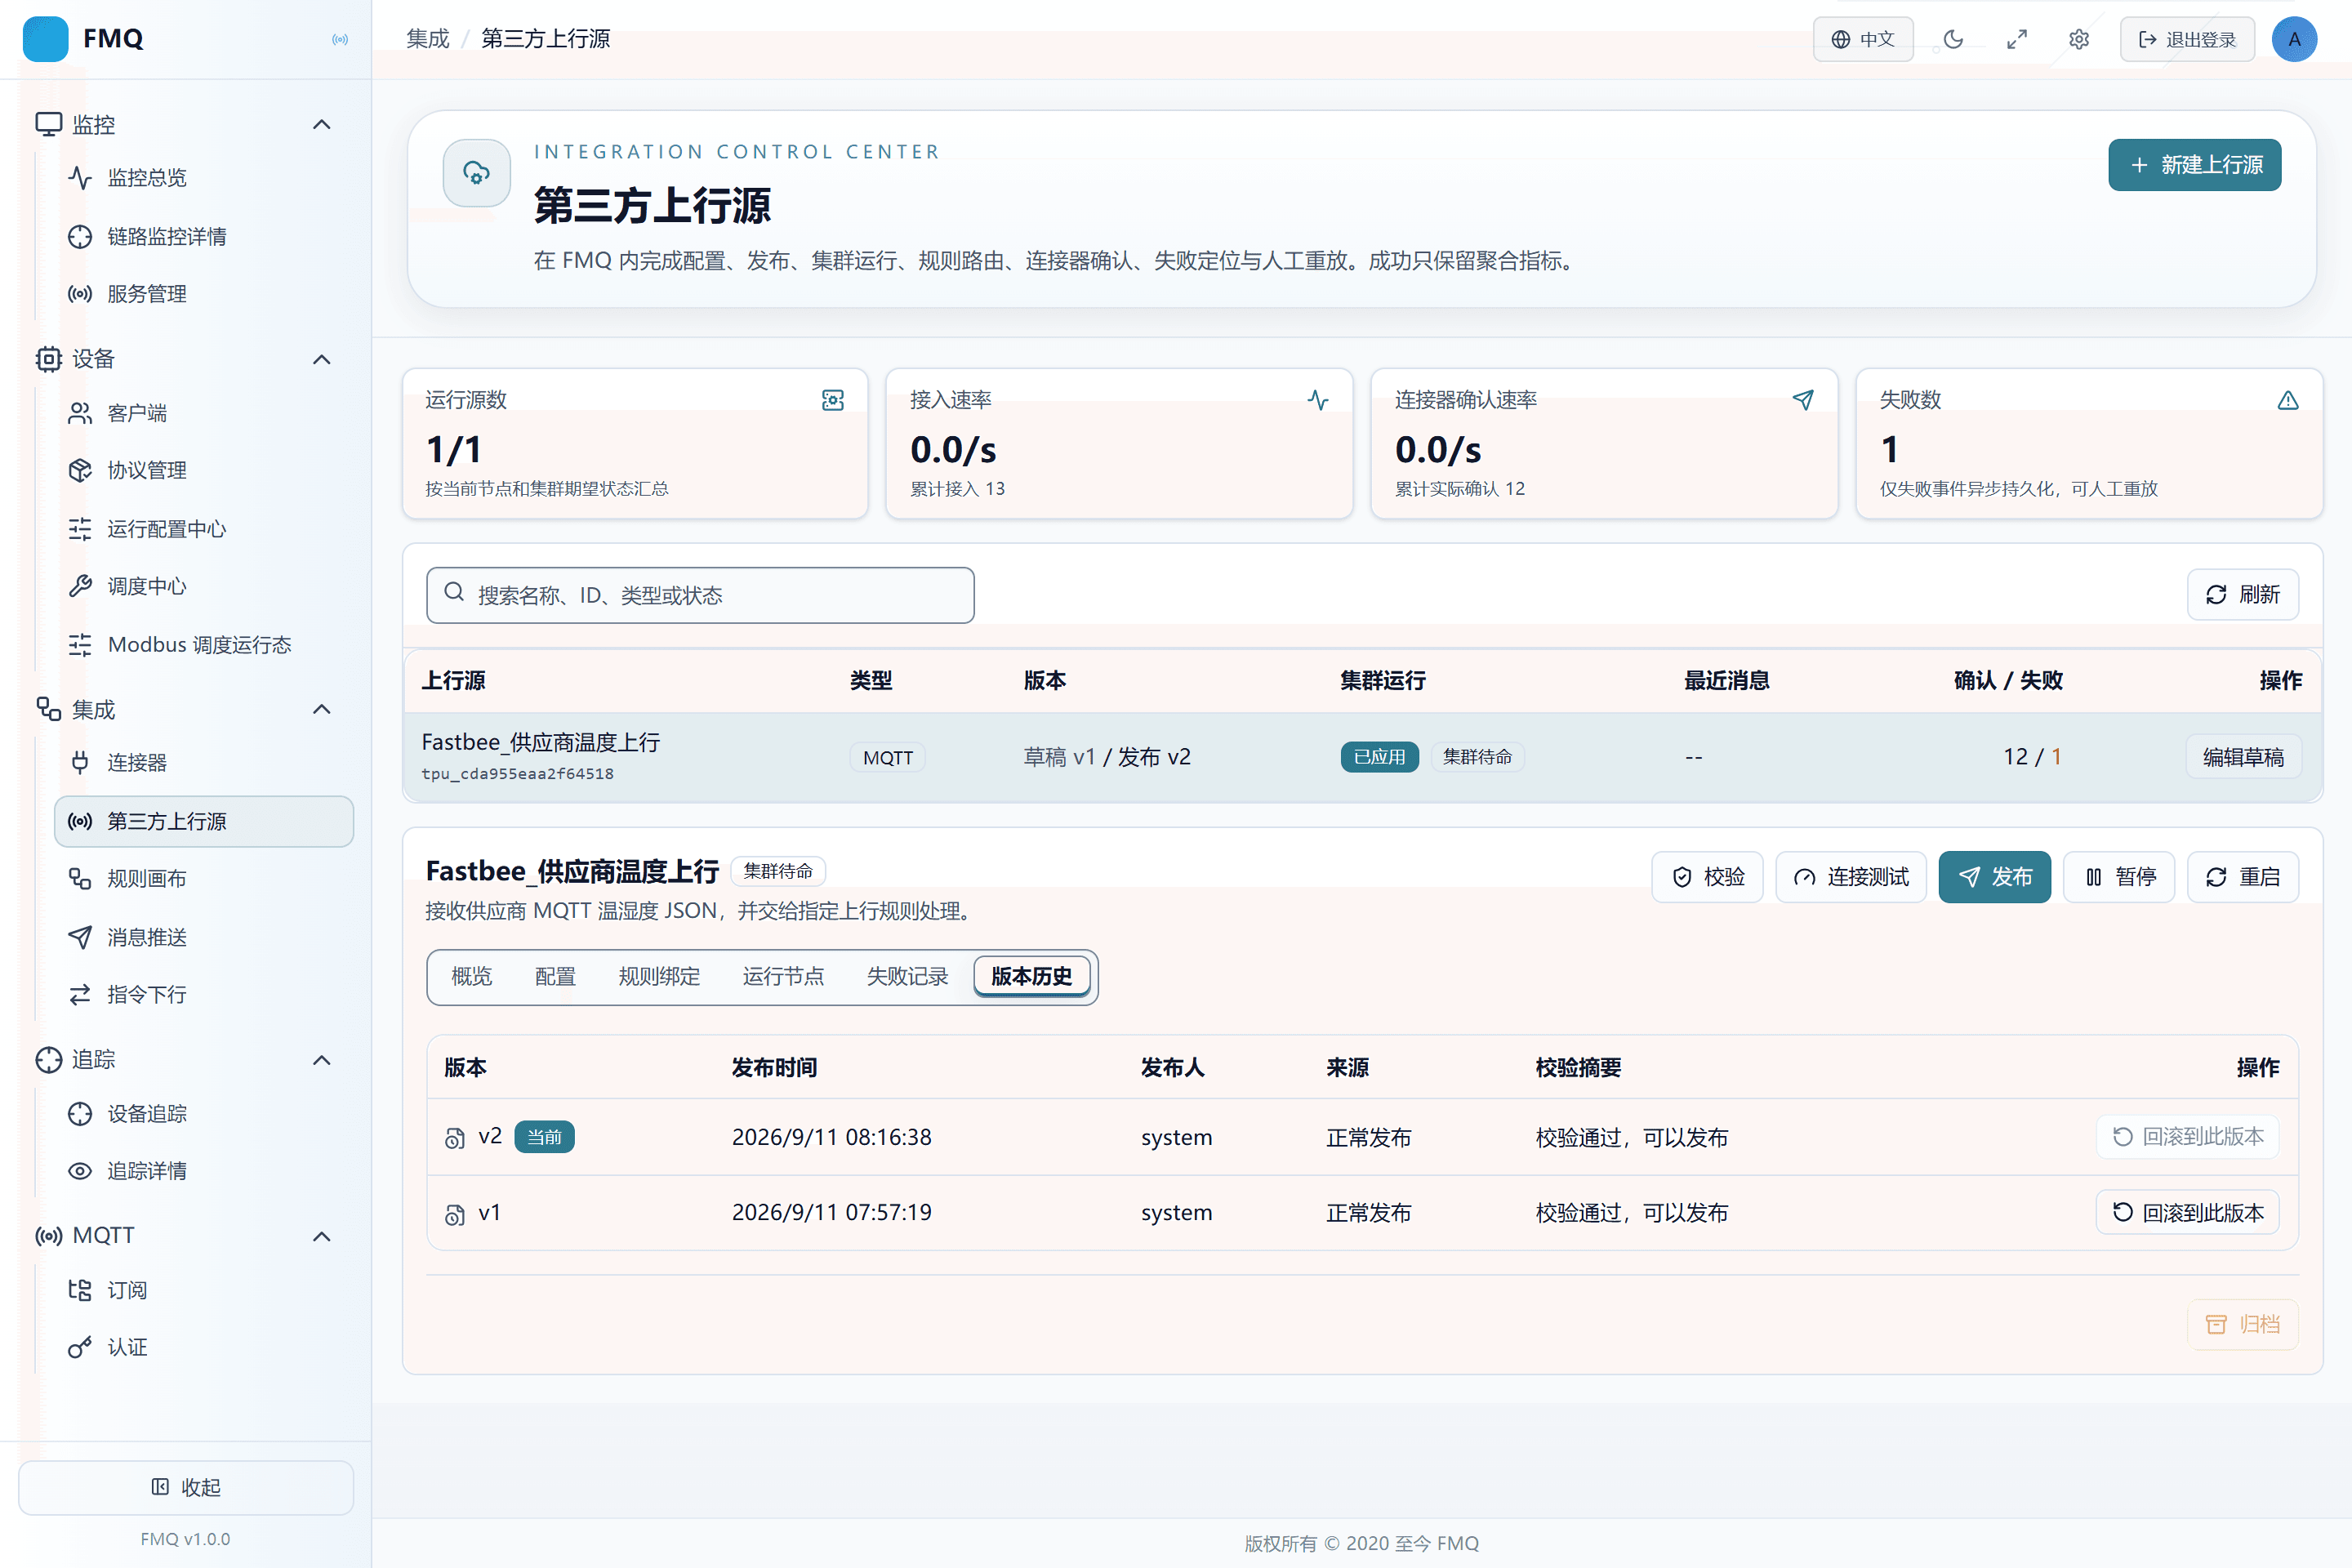
Task: Collapse the 设备 sidebar group
Action: [321, 359]
